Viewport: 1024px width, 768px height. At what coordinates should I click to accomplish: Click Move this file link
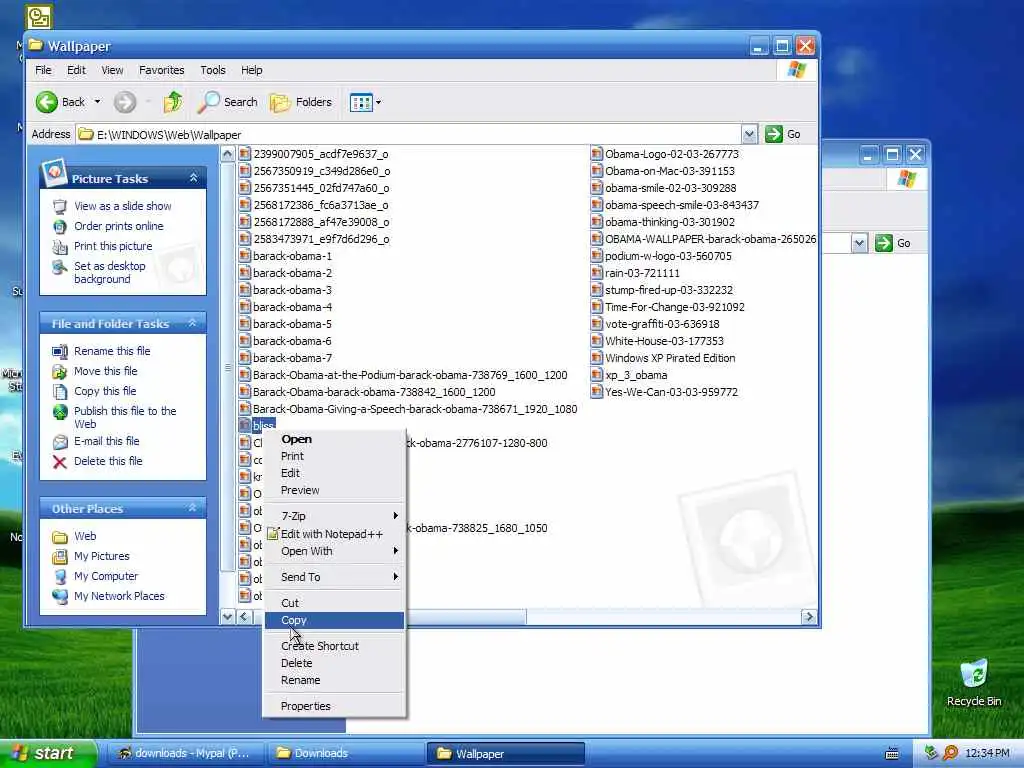coord(106,371)
